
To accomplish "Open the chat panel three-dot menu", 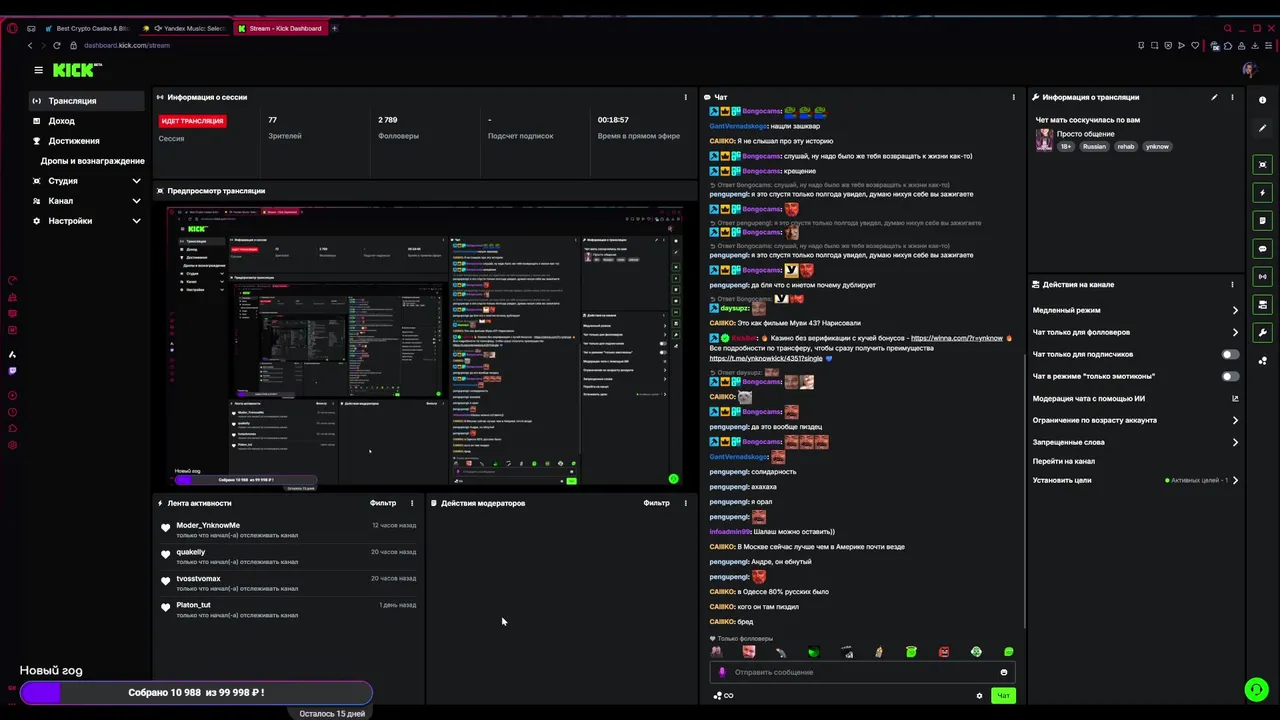I will (x=1013, y=97).
